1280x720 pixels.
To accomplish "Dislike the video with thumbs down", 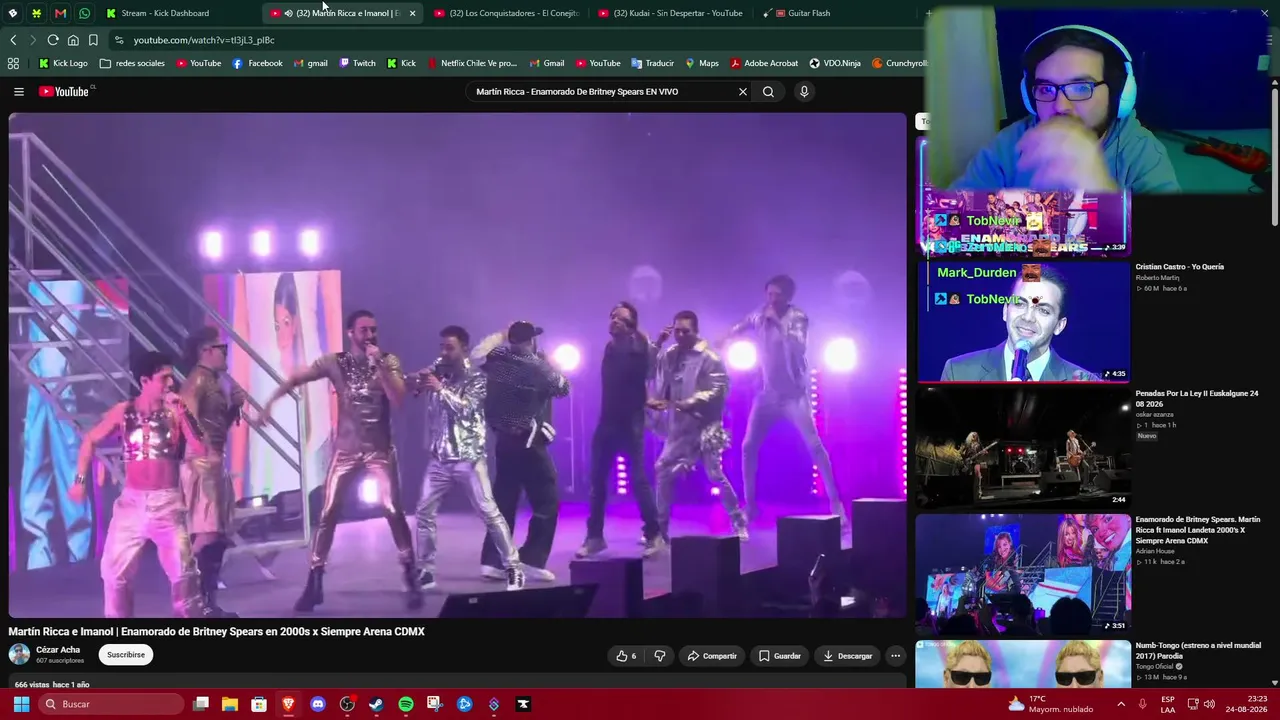I will click(x=659, y=656).
